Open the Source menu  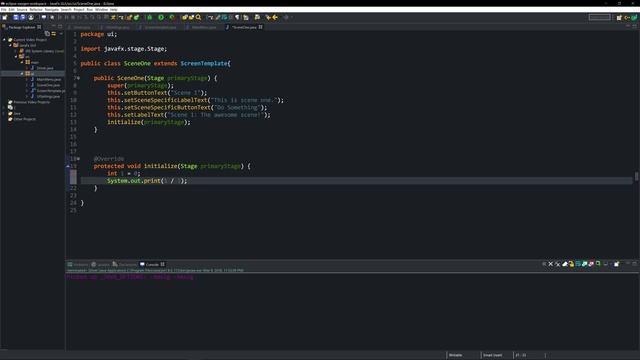[22, 9]
